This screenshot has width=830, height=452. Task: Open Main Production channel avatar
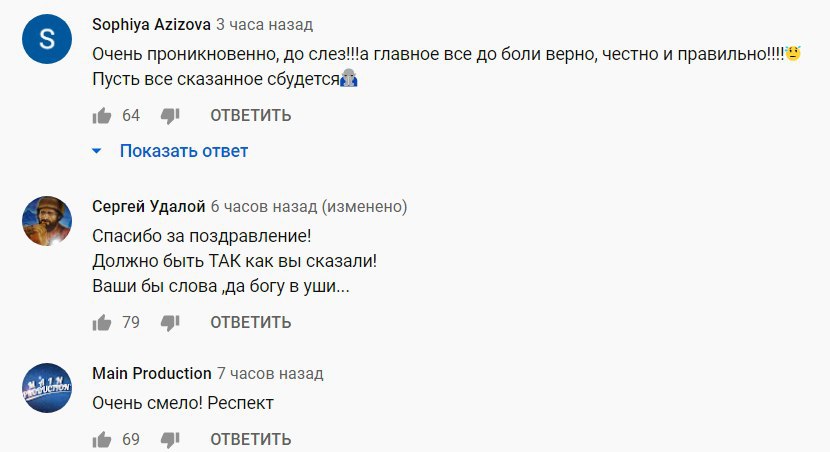click(48, 388)
